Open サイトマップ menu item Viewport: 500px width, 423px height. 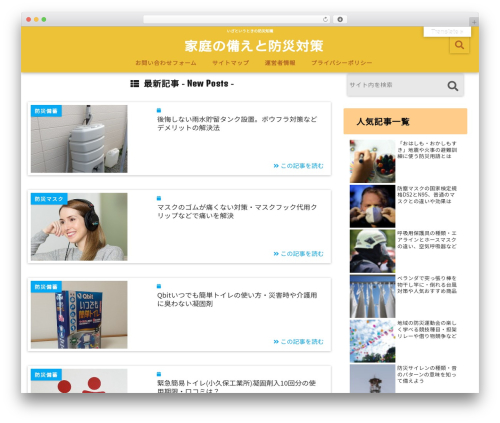(230, 63)
